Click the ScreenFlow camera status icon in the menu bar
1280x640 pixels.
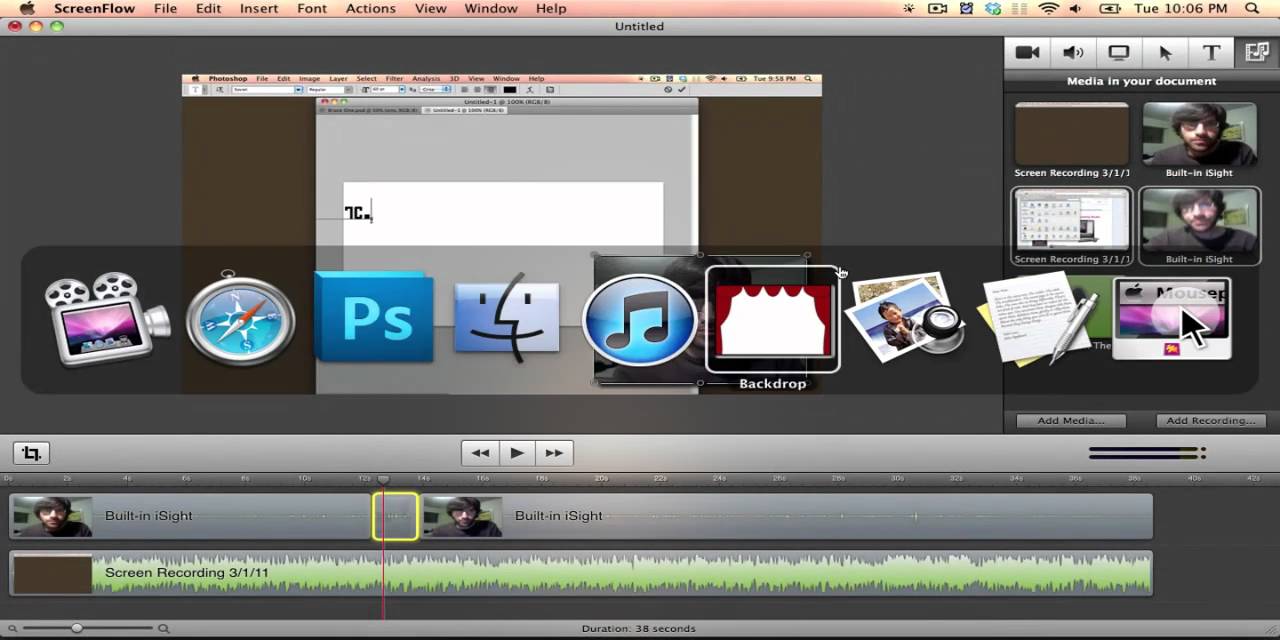937,8
